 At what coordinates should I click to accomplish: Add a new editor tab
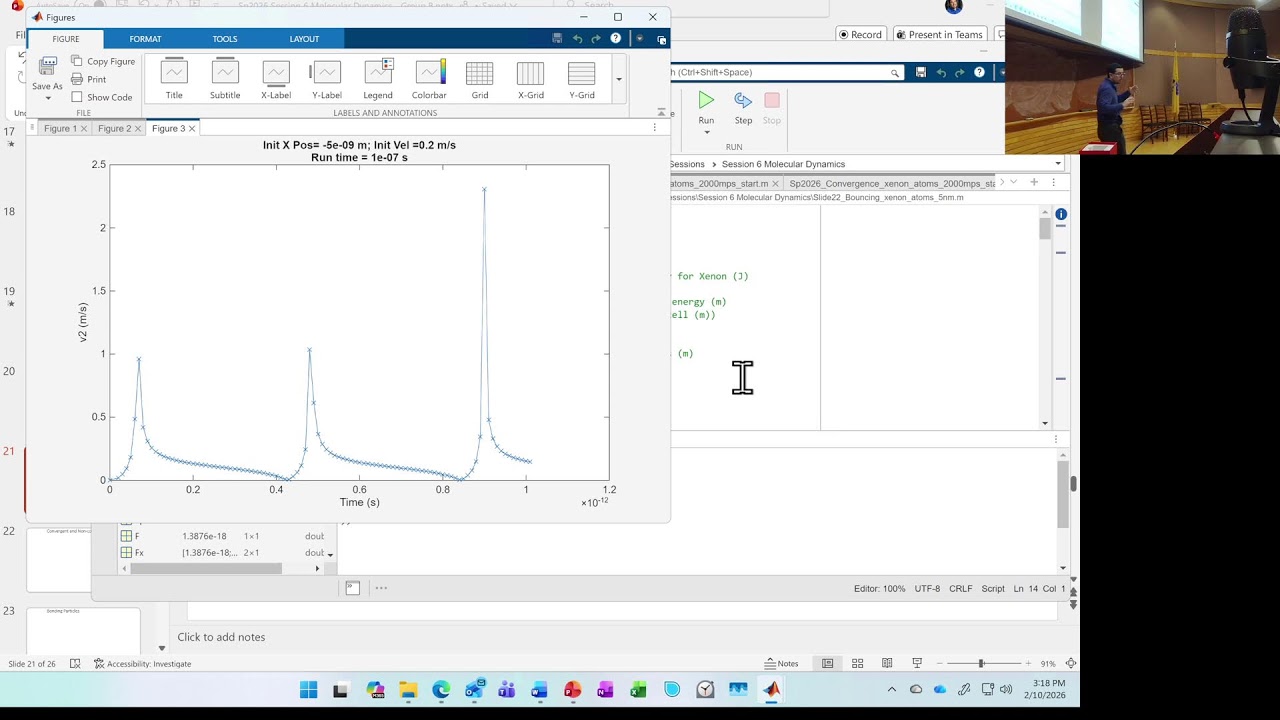[1034, 182]
